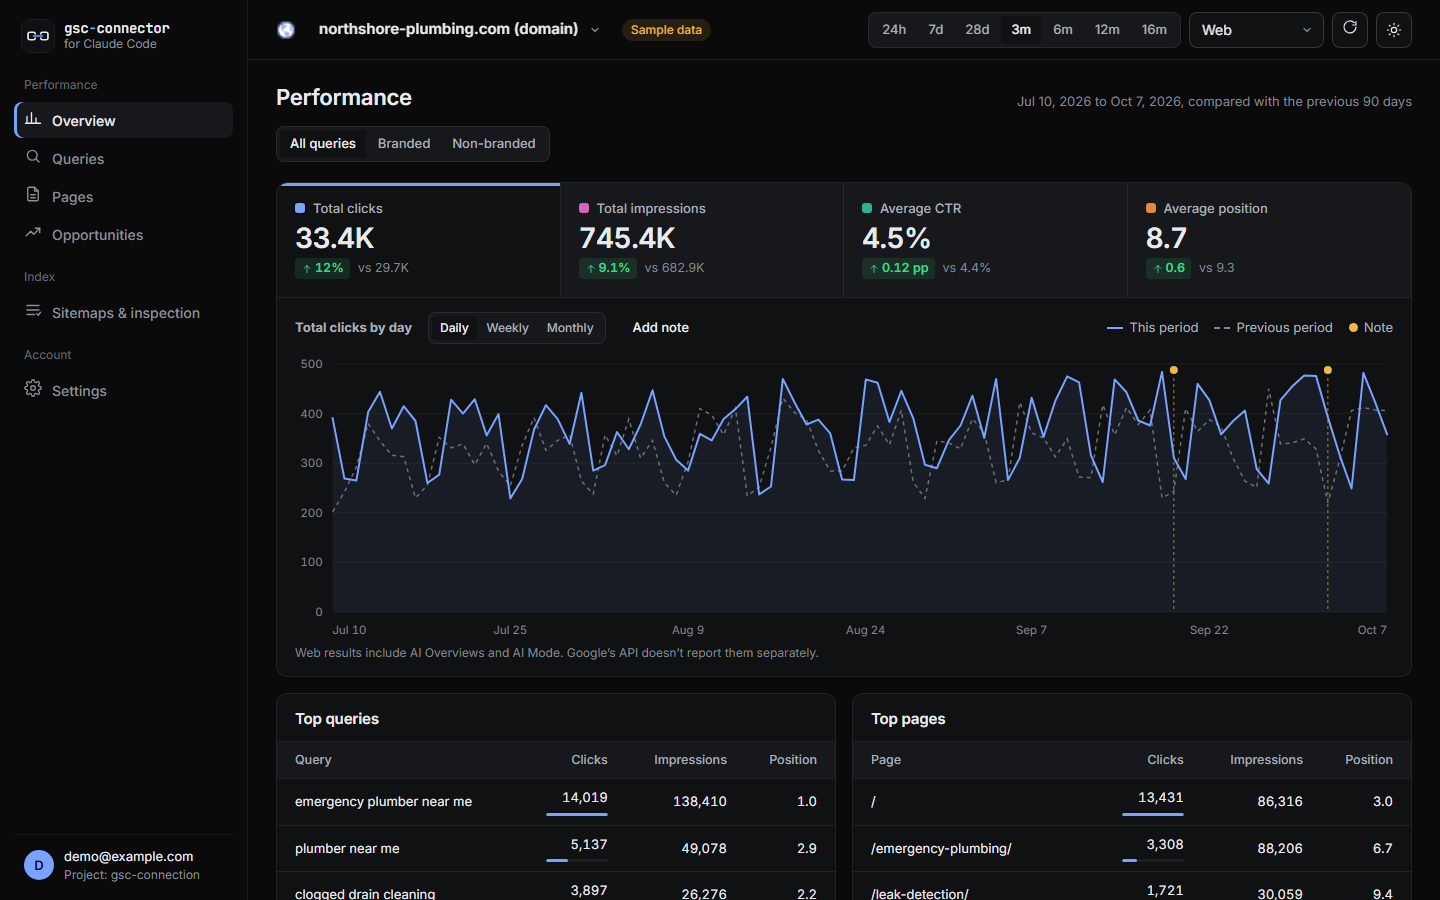Screen dimensions: 1440x900
Task: Click the note marker near Oct 7
Action: point(1328,370)
